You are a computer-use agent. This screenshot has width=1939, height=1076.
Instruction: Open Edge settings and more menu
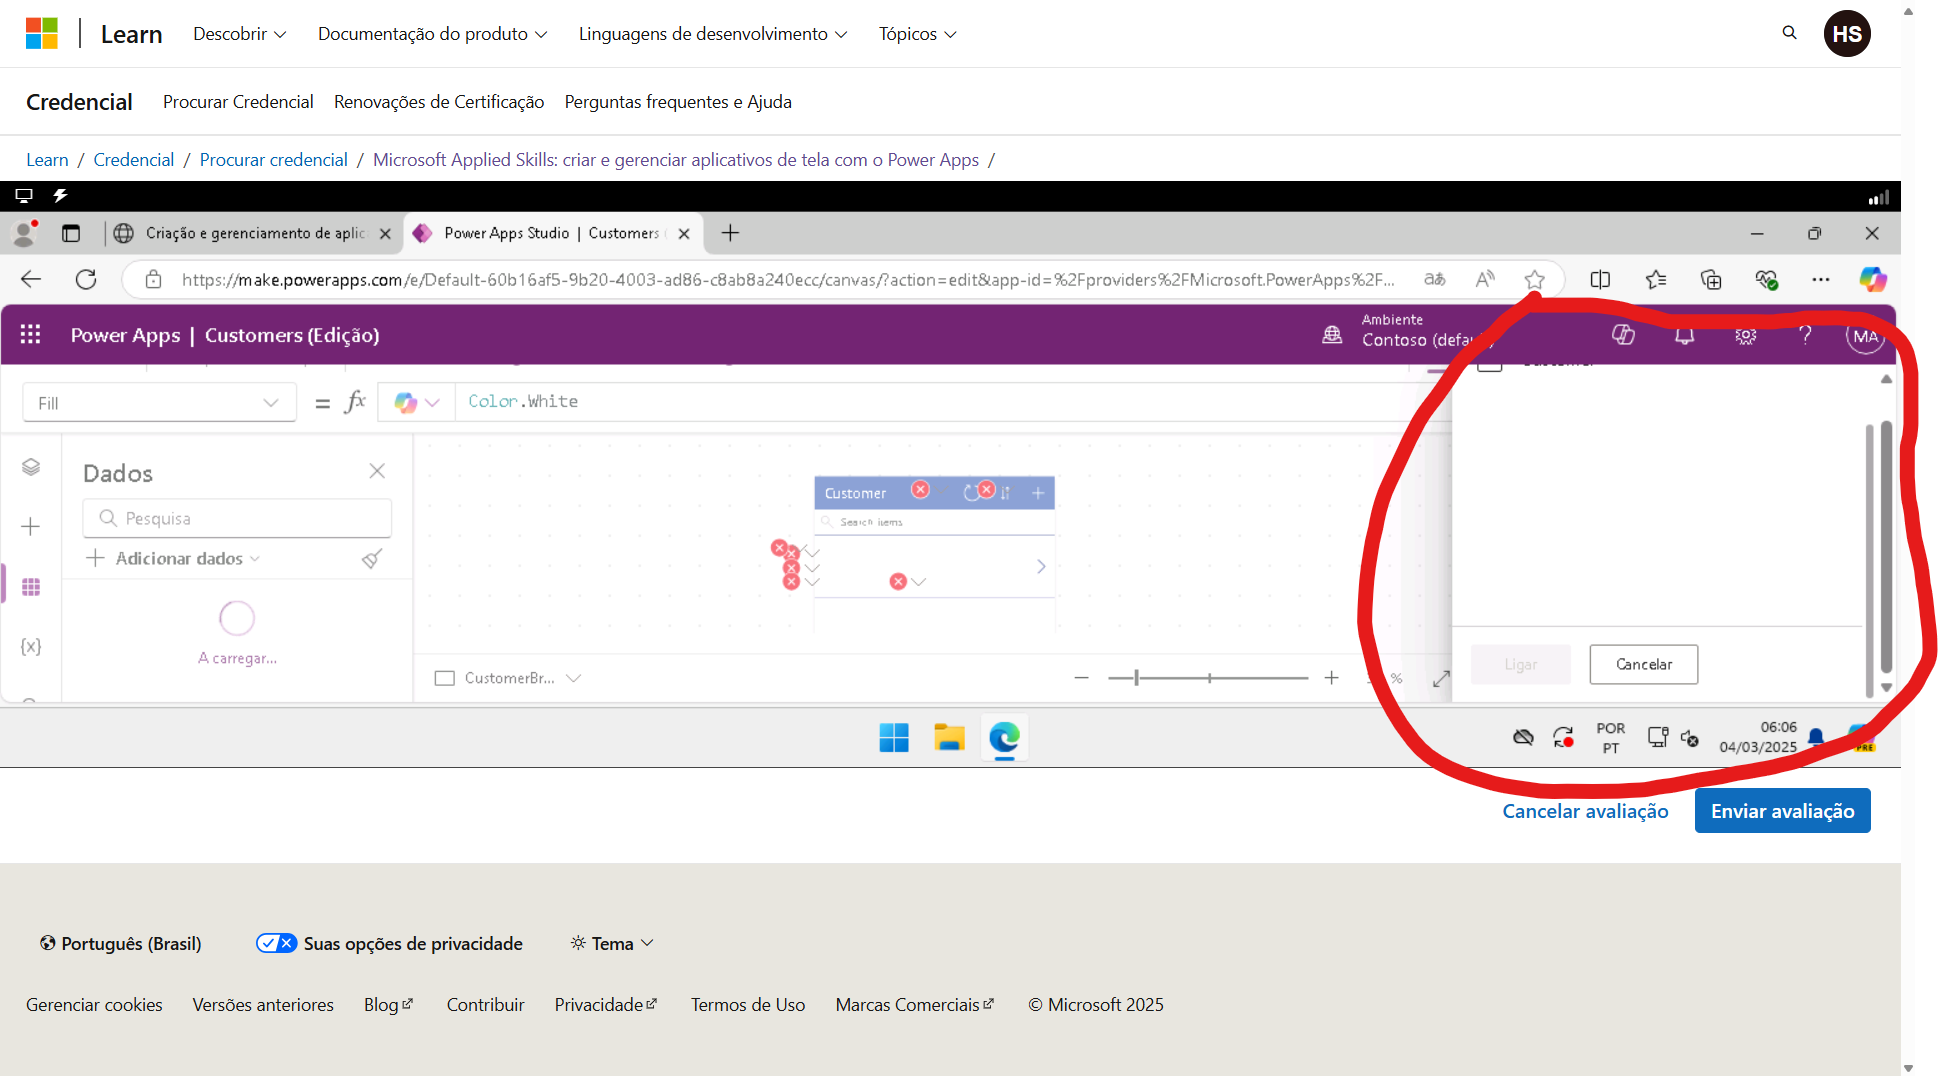click(x=1821, y=280)
